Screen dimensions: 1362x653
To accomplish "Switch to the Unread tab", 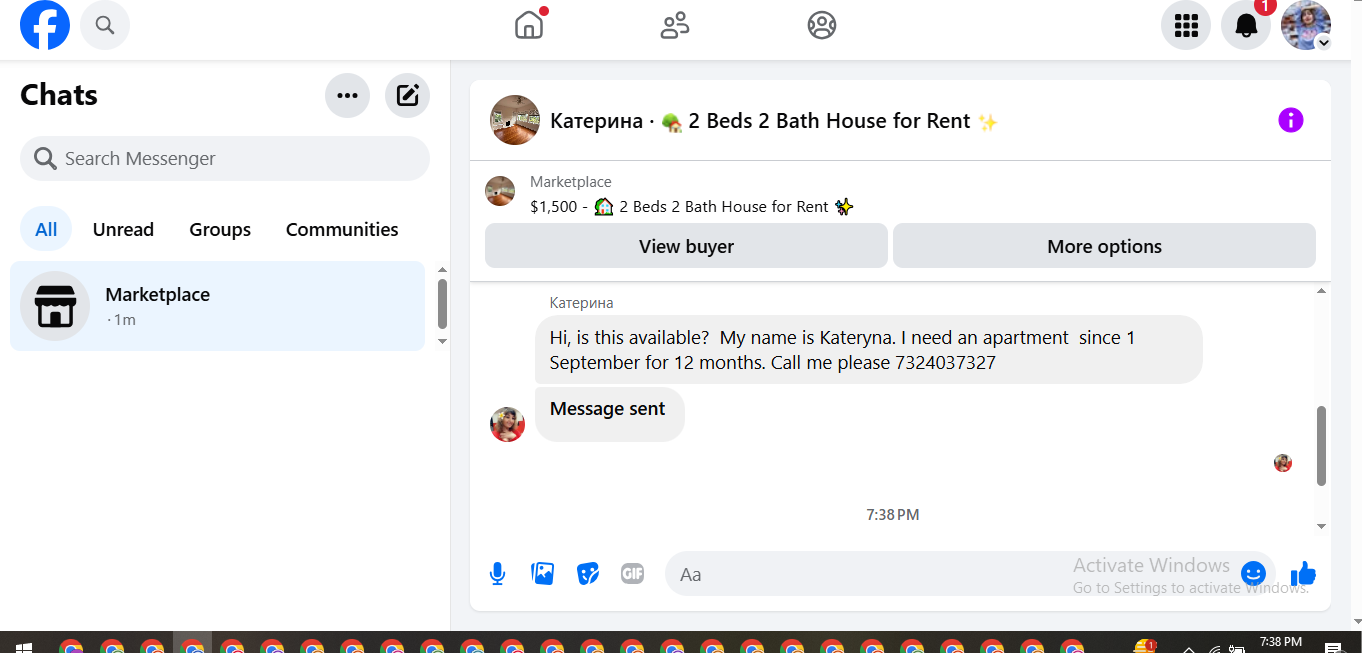I will click(123, 229).
